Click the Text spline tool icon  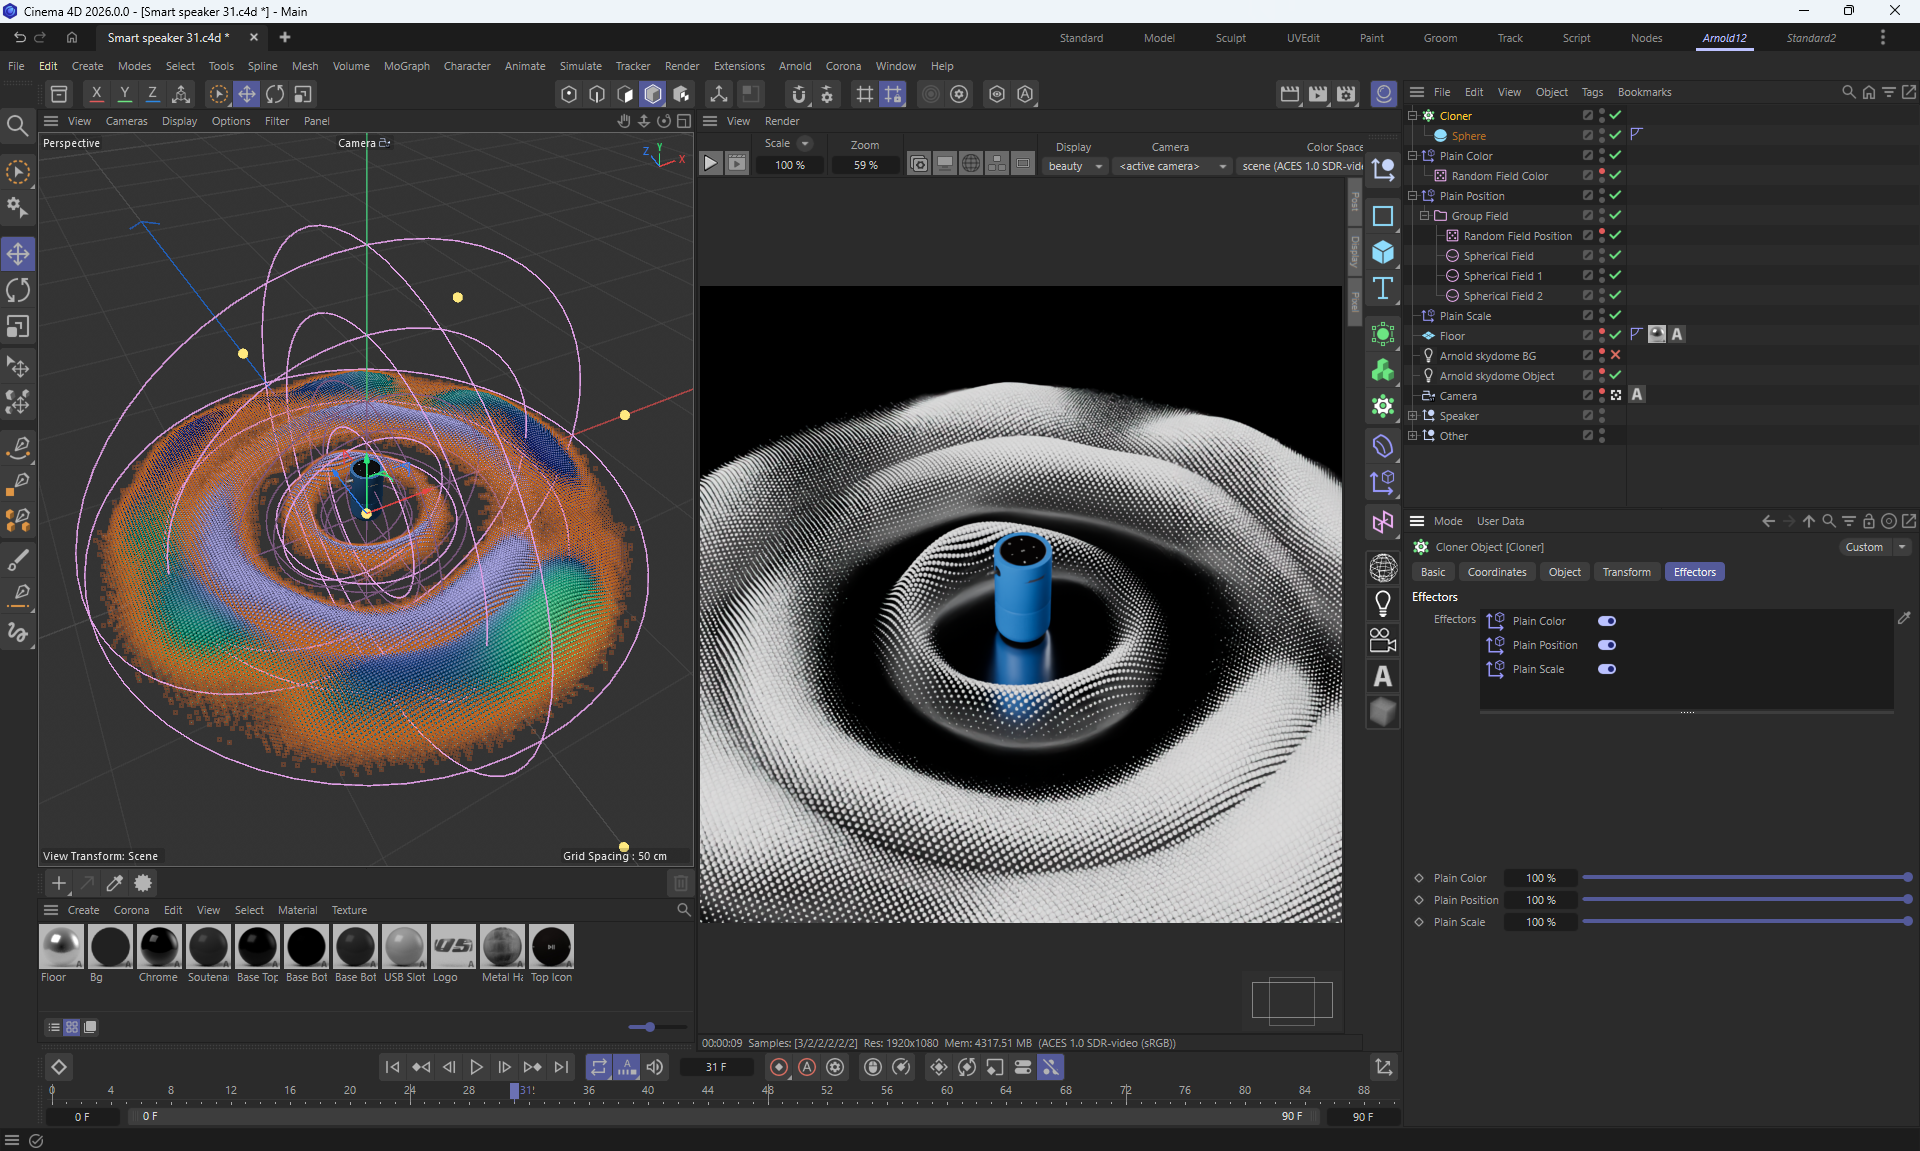(1383, 289)
